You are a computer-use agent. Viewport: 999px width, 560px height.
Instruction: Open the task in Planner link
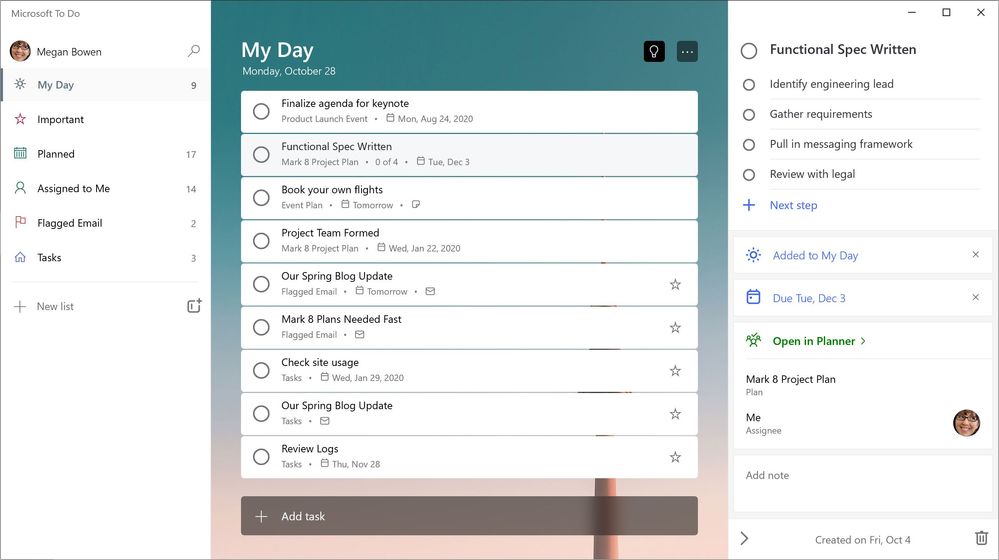point(819,341)
